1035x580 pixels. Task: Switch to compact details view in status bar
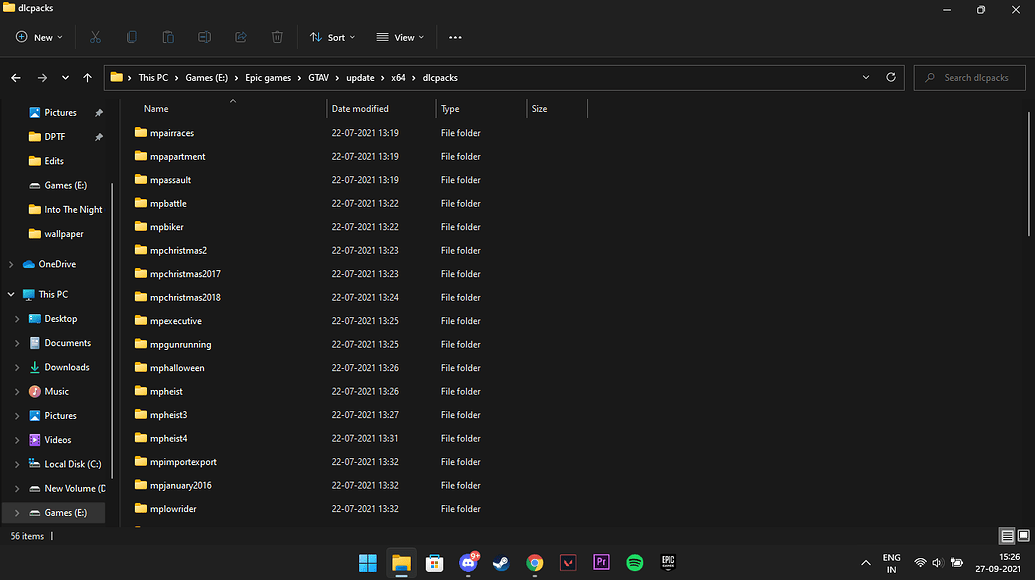(1006, 536)
